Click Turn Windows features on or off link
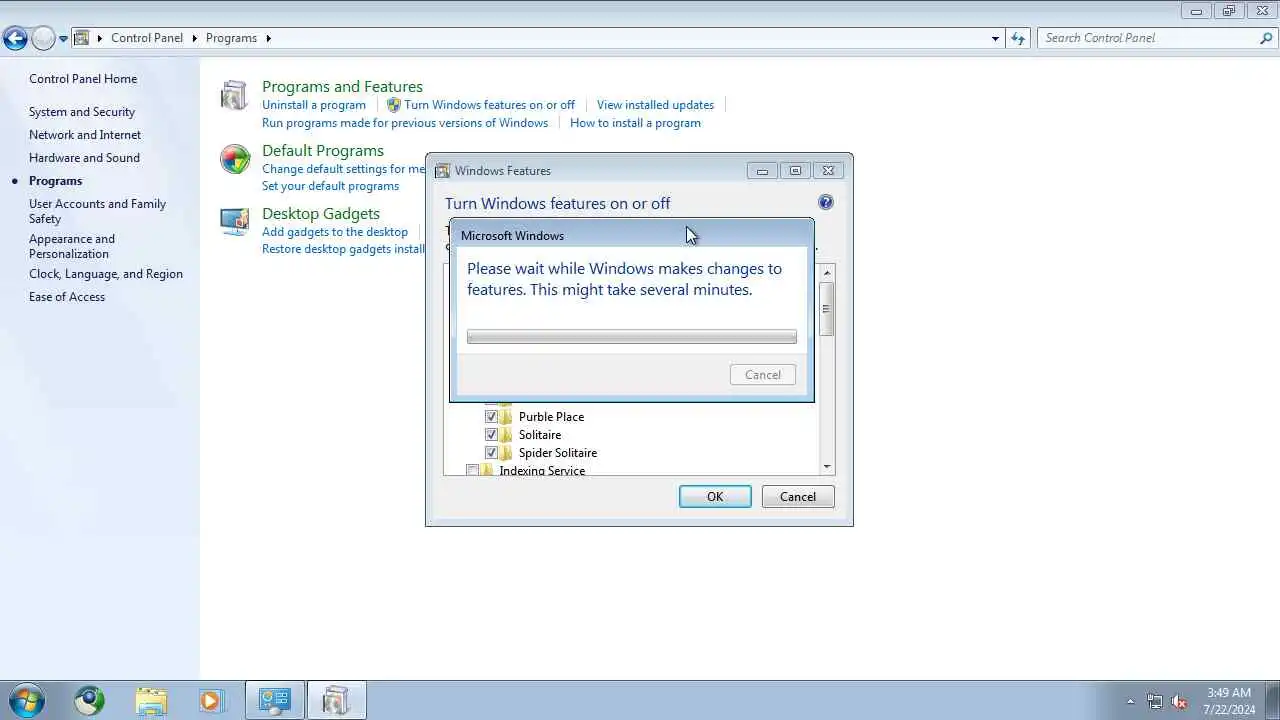This screenshot has width=1280, height=720. tap(489, 105)
